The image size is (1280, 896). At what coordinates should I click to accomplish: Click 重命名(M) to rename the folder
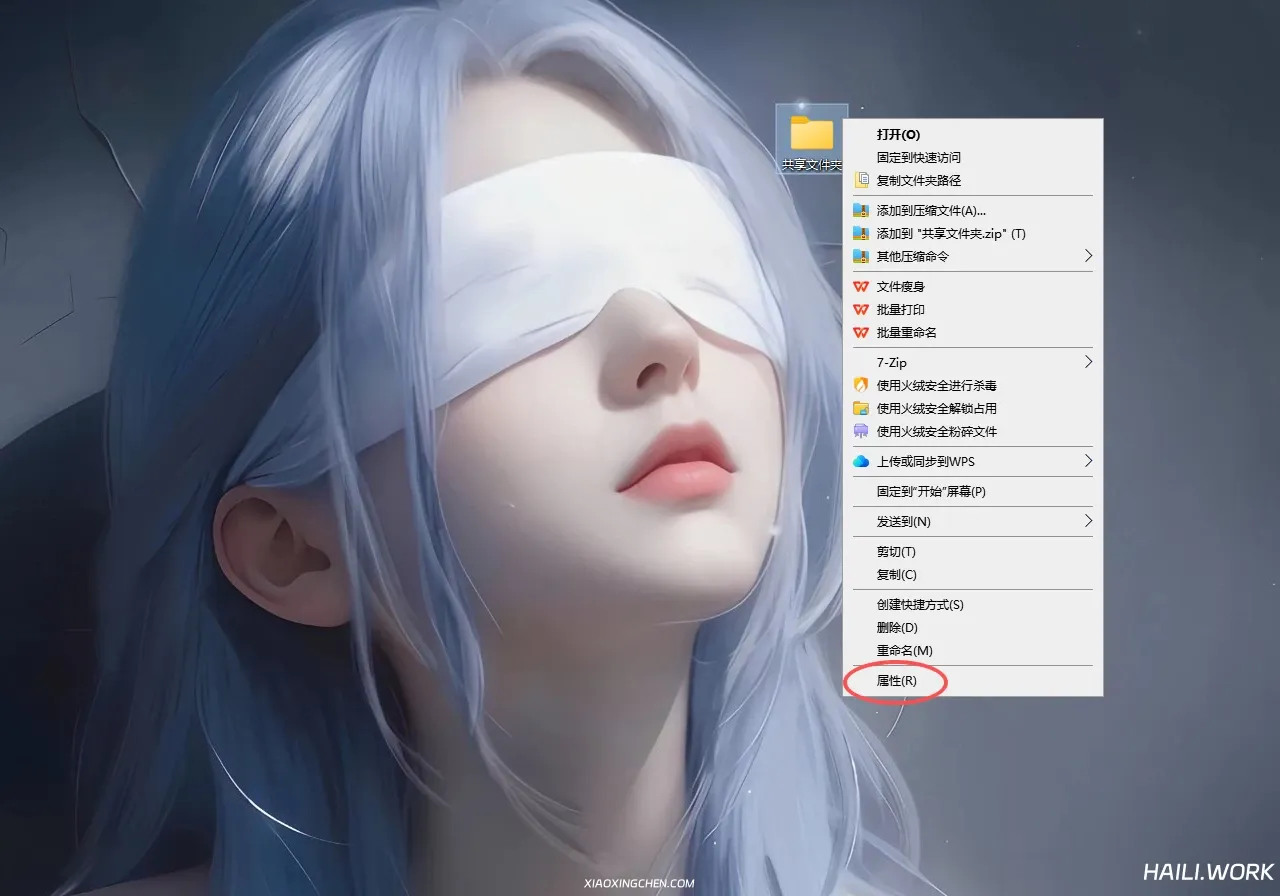904,651
